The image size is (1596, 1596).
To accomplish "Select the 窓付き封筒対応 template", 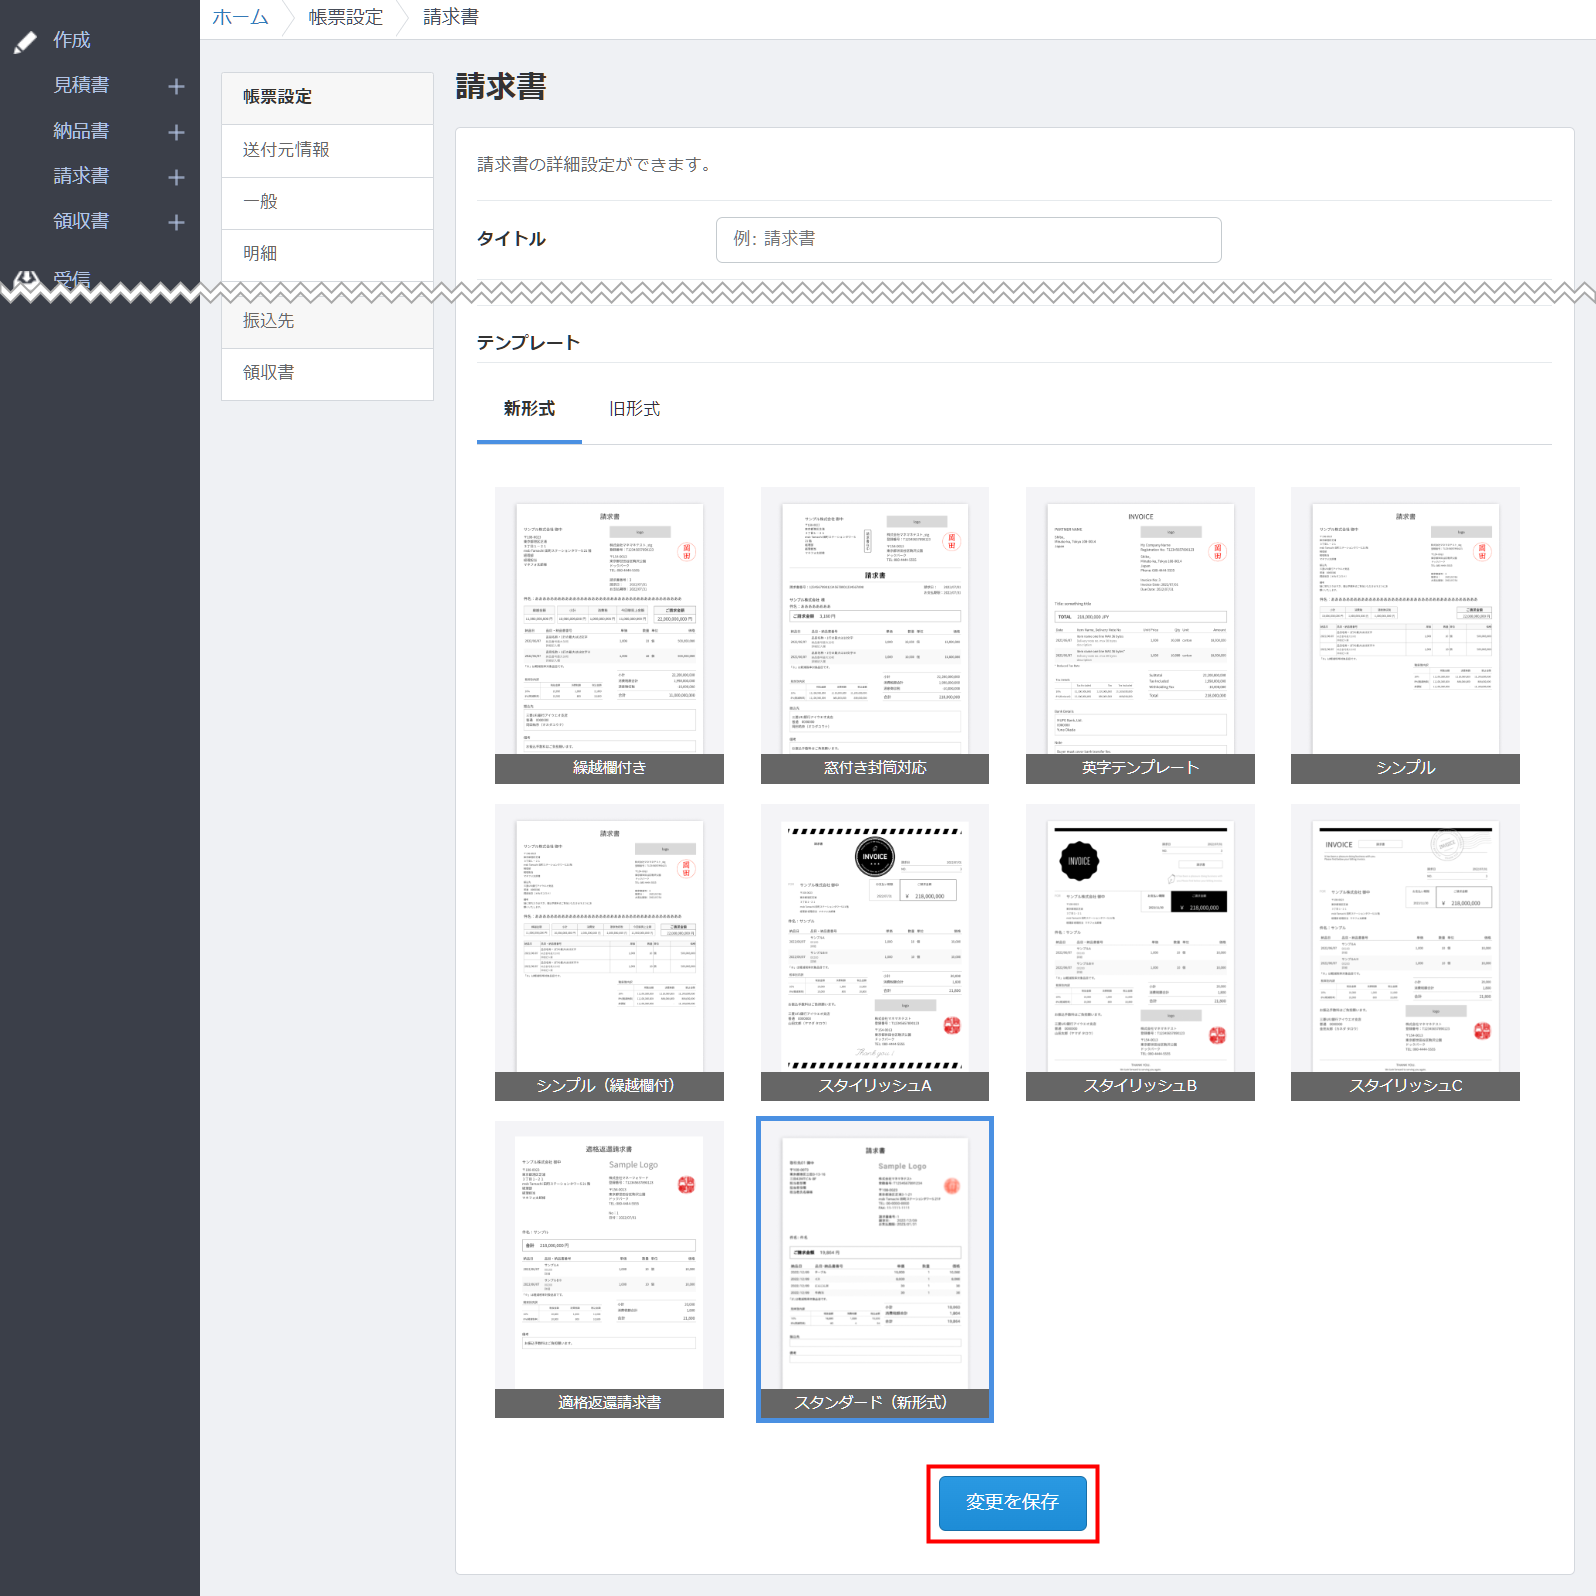I will pyautogui.click(x=874, y=635).
